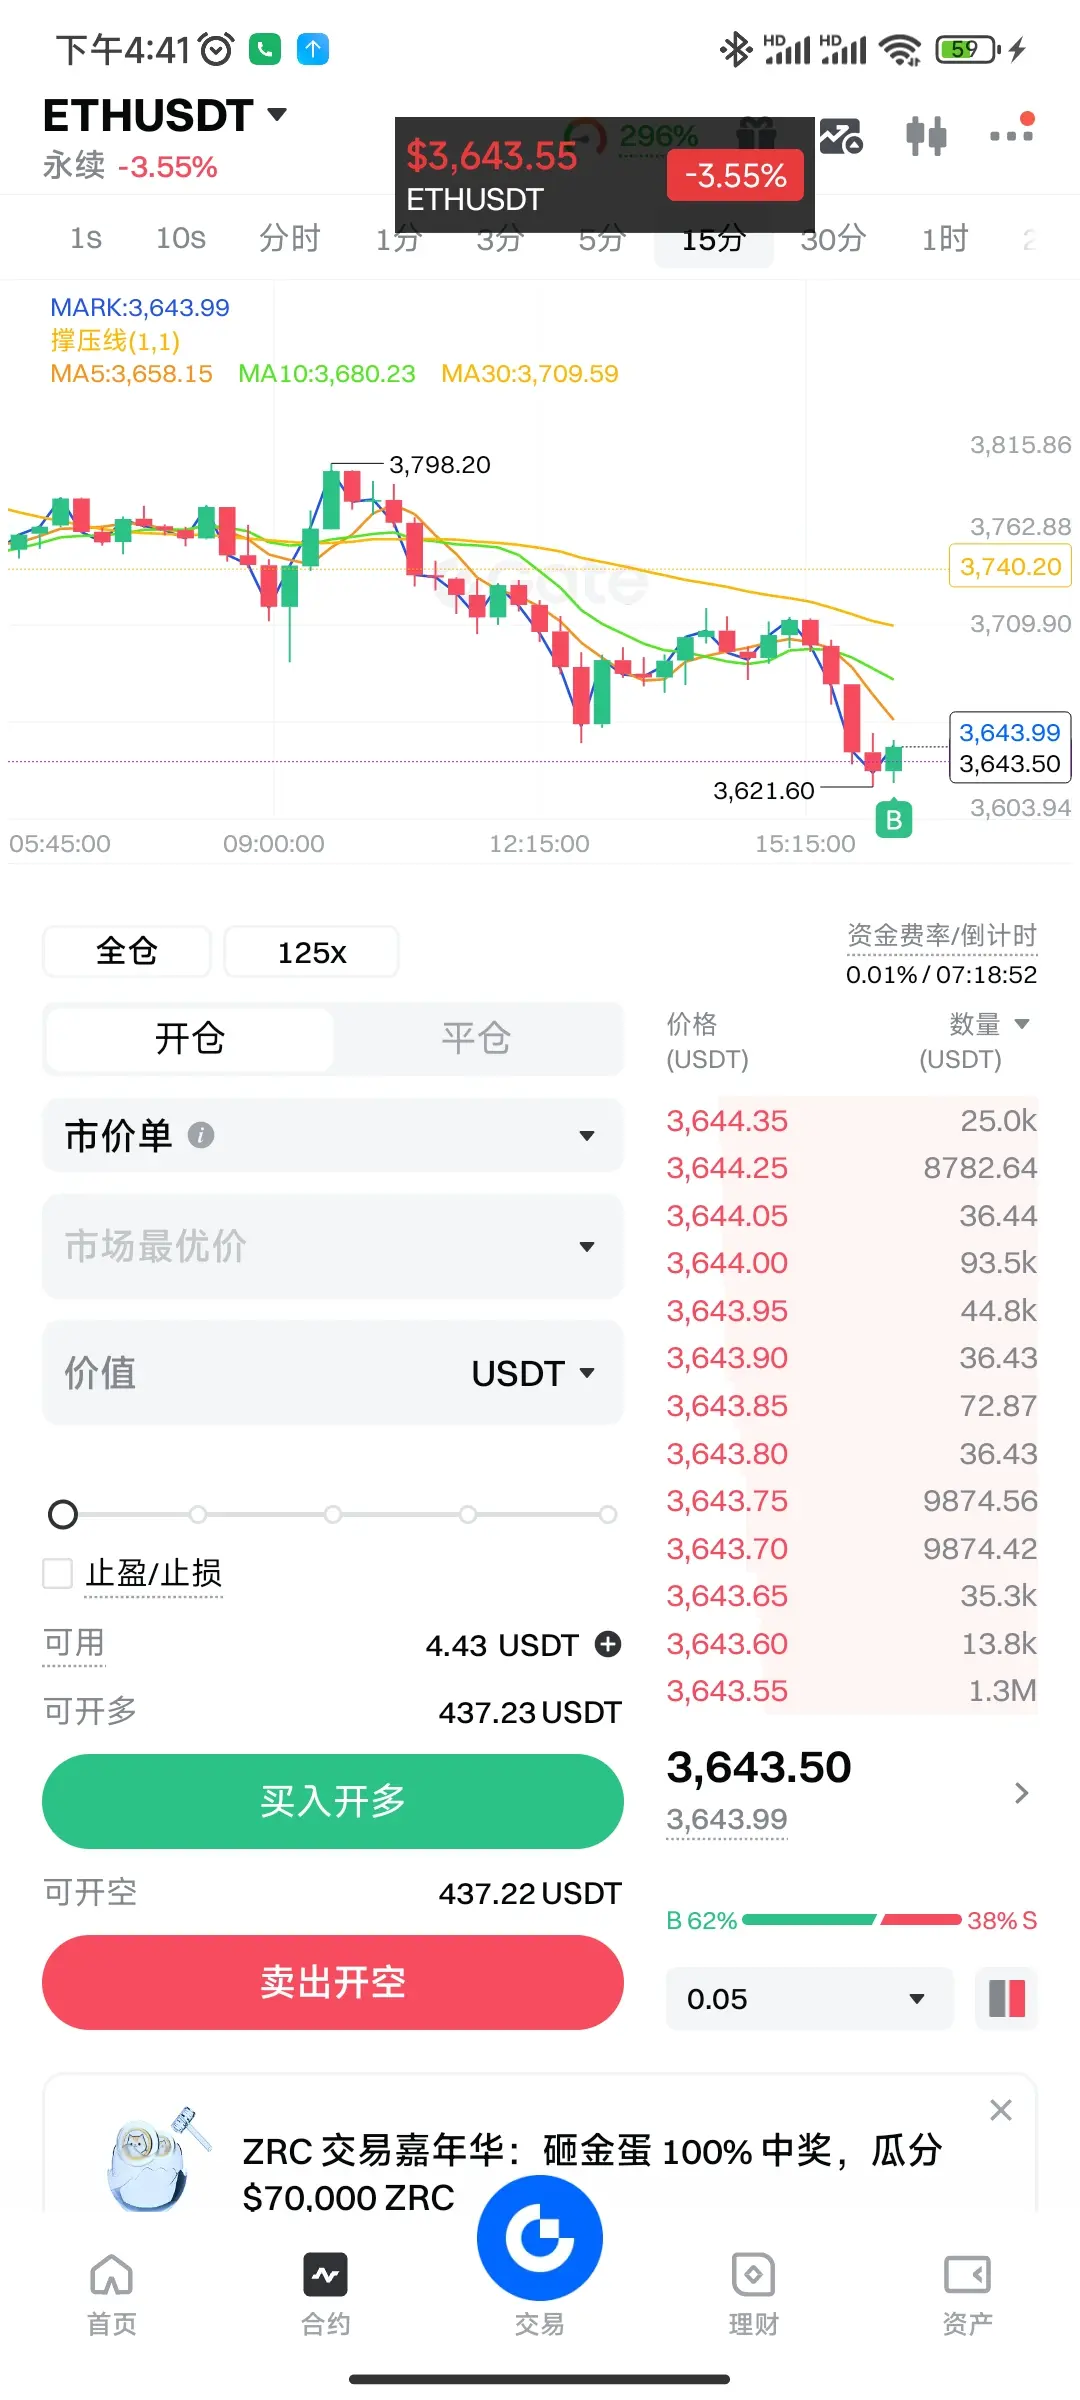Click the position size slider handle
Screen dimensions: 1080x2400
[63, 1514]
